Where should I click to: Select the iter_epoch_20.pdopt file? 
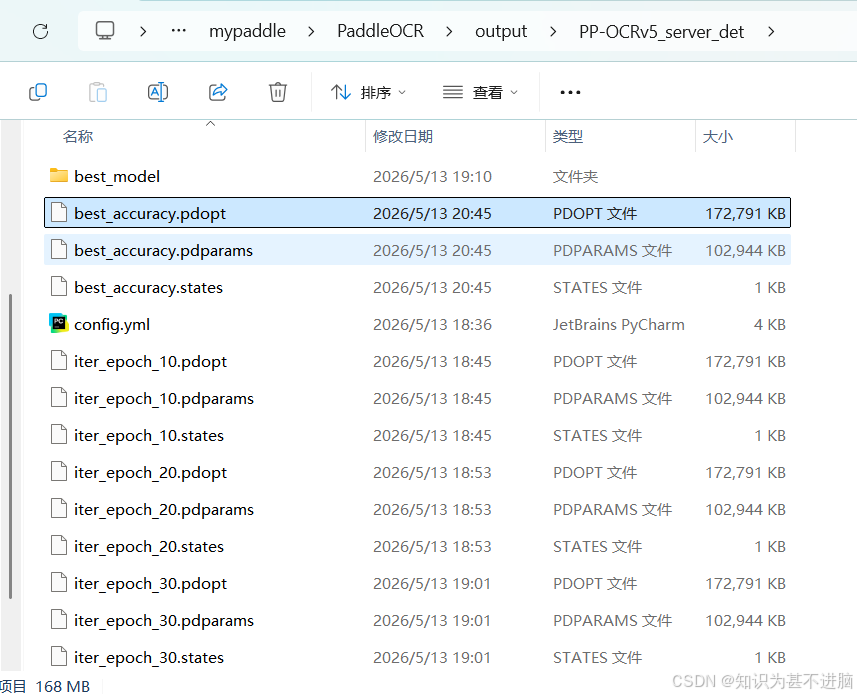tap(418, 472)
